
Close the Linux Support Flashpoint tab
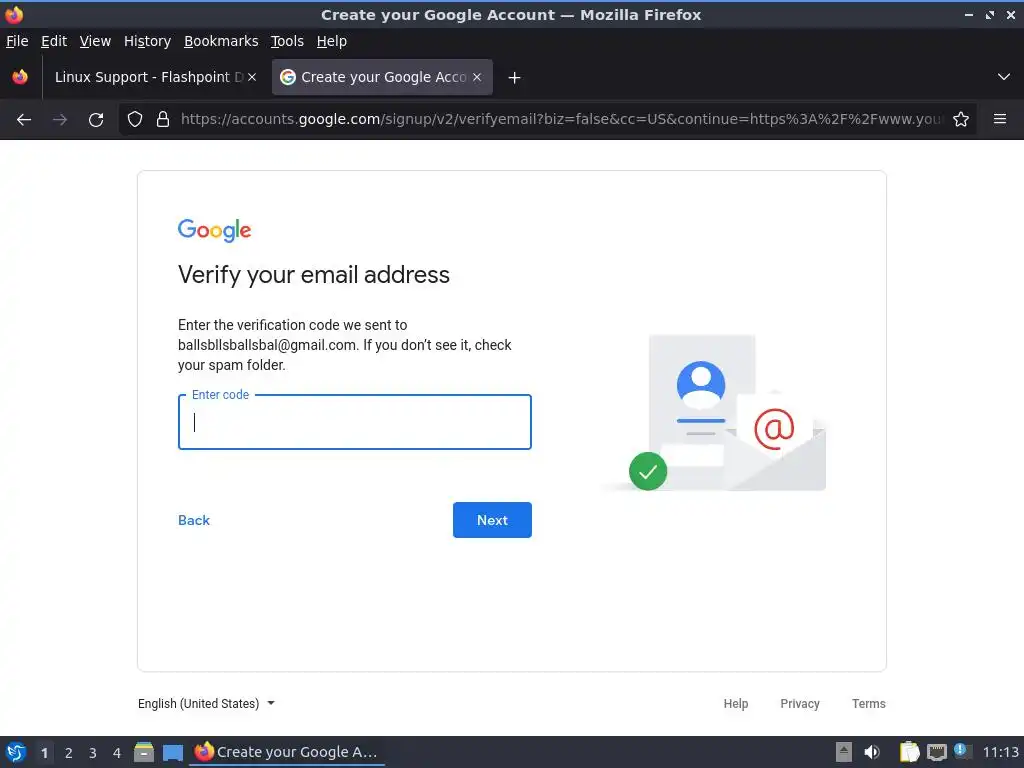pos(252,77)
